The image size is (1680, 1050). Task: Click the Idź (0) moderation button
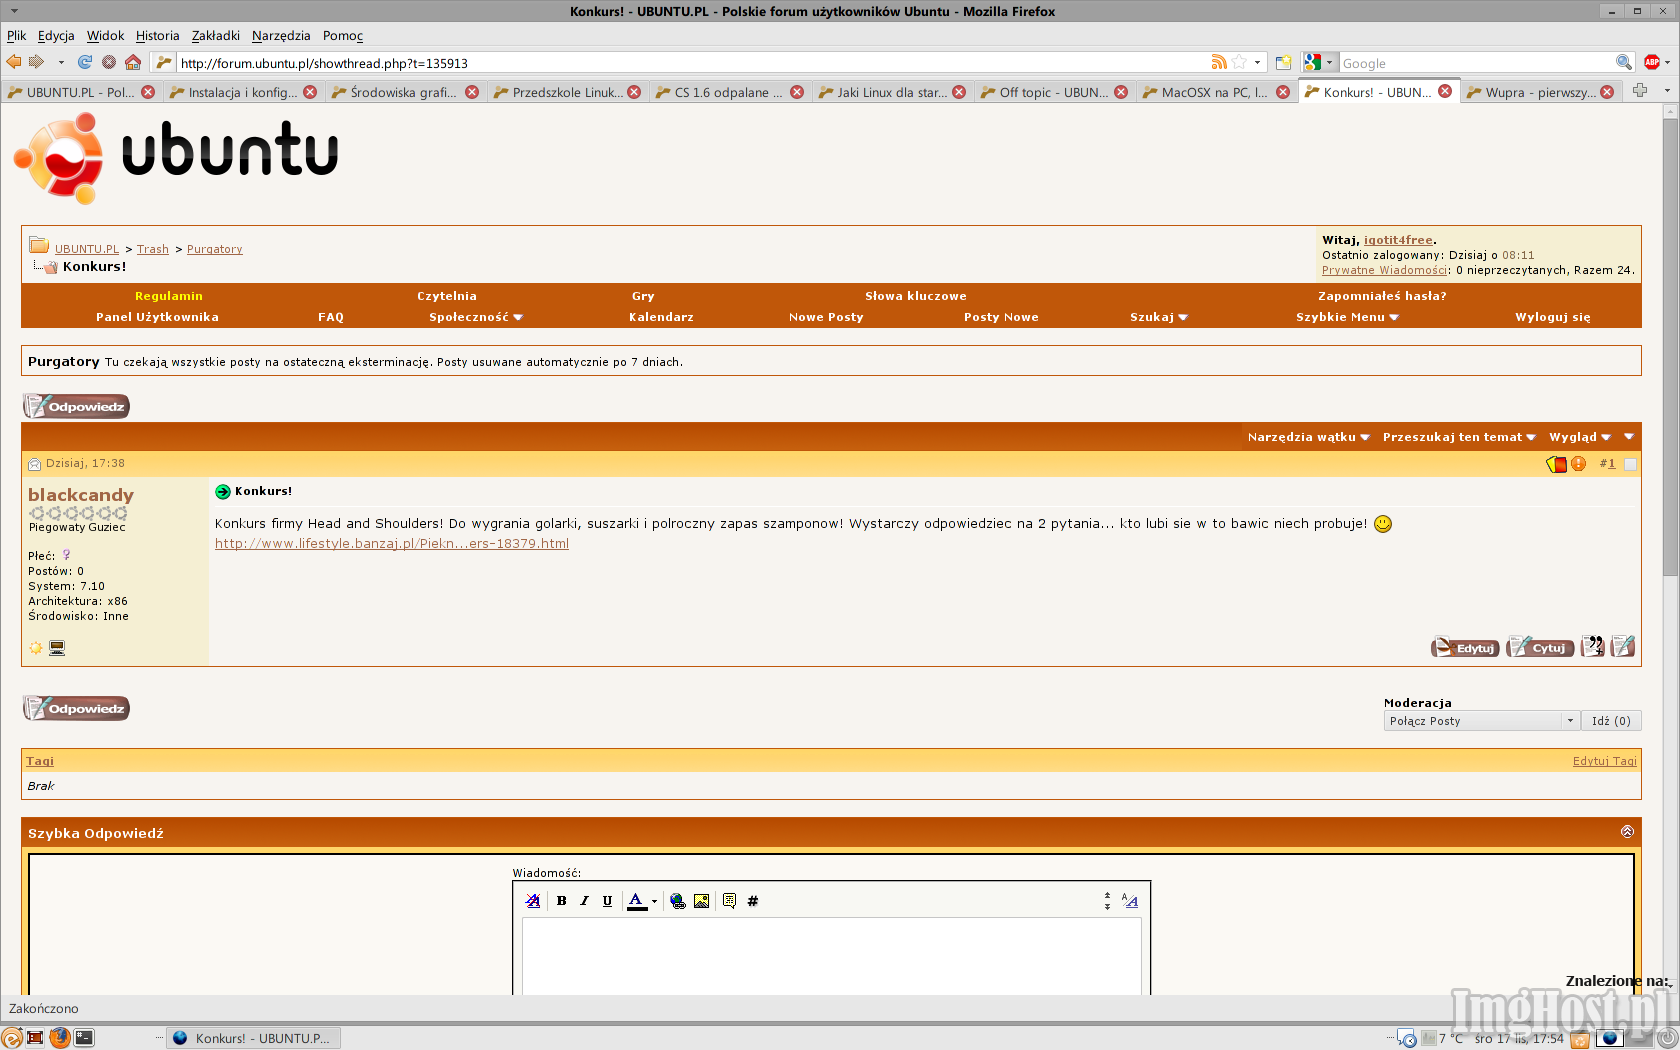point(1611,721)
